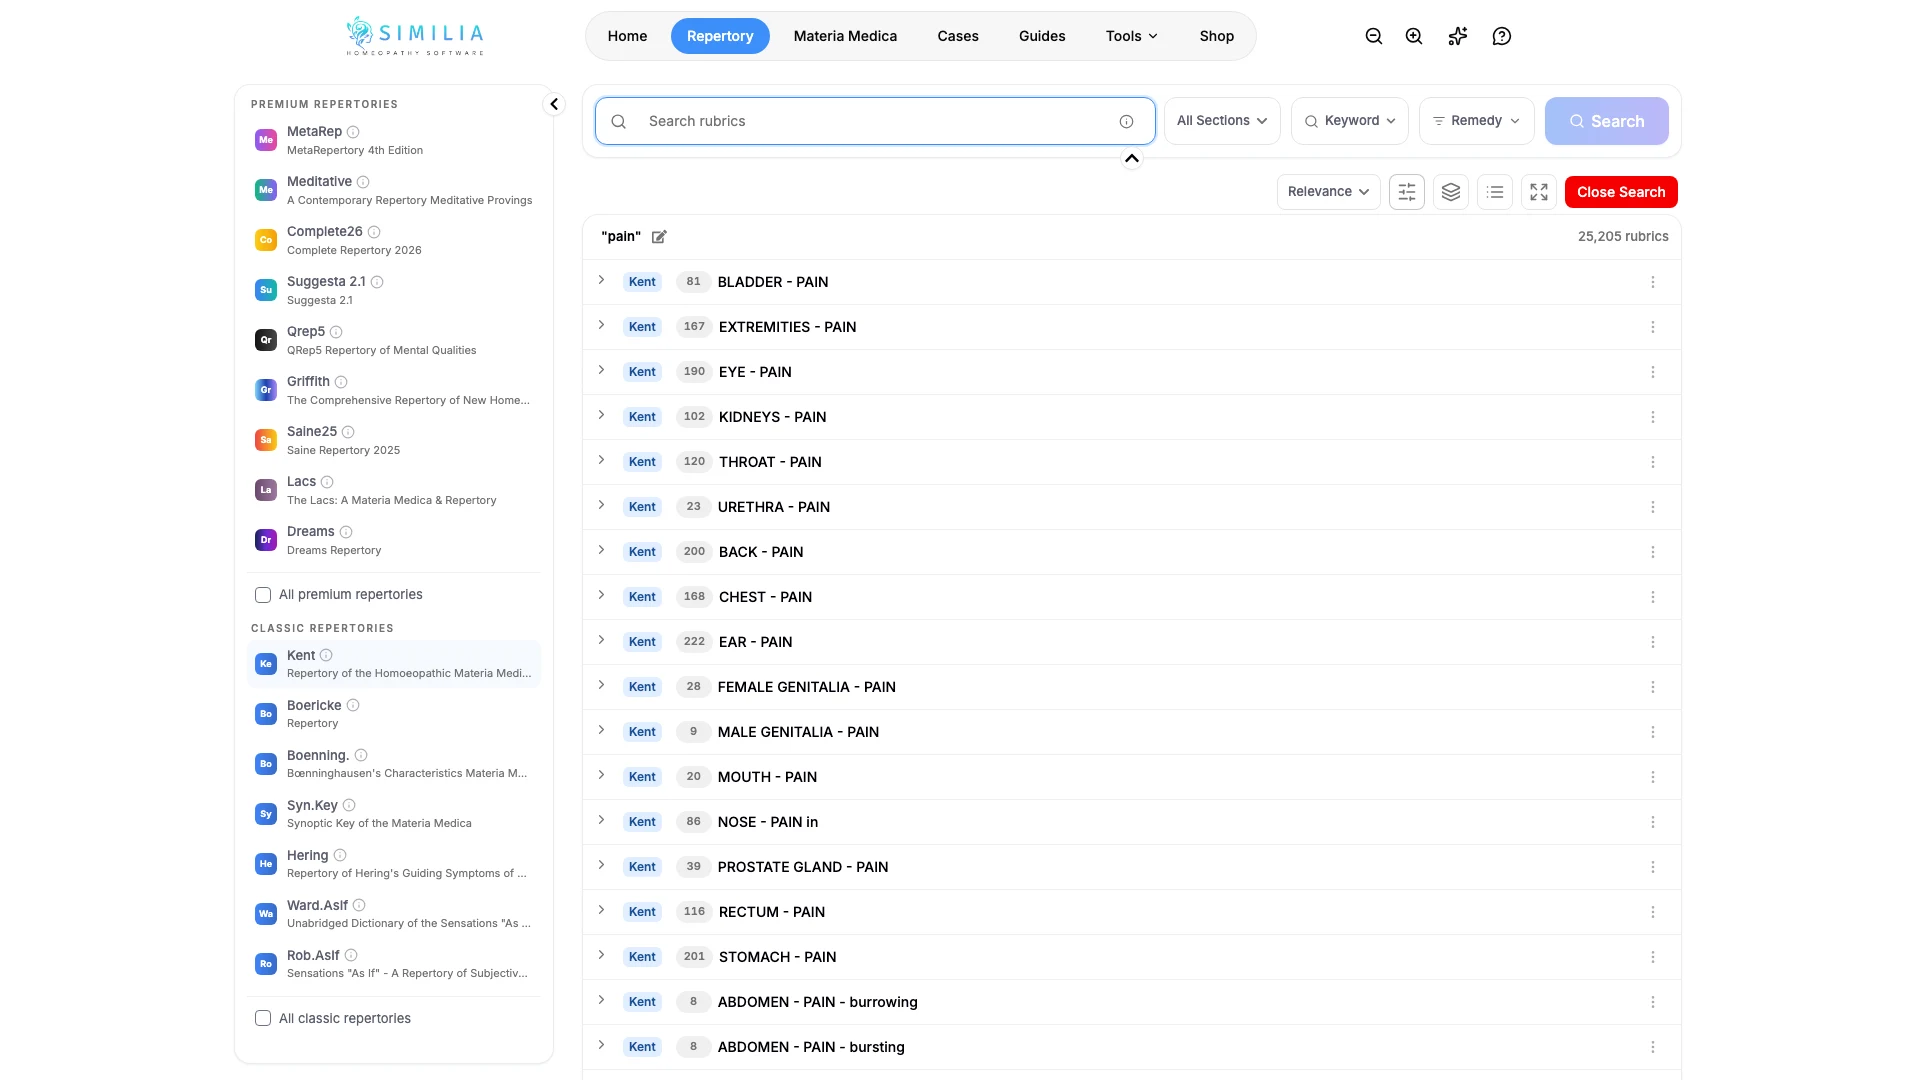1920x1080 pixels.
Task: Click the red Close Search button
Action: [x=1621, y=192]
